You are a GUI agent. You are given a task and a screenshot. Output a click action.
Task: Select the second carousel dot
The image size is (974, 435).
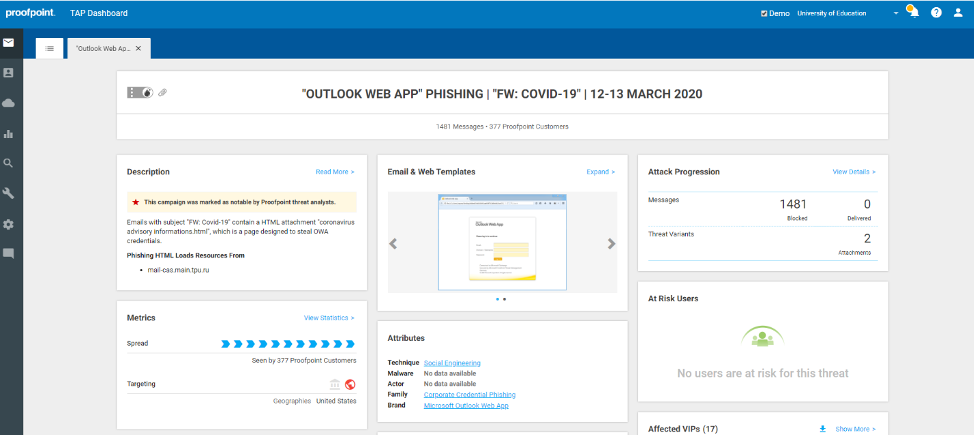click(504, 299)
